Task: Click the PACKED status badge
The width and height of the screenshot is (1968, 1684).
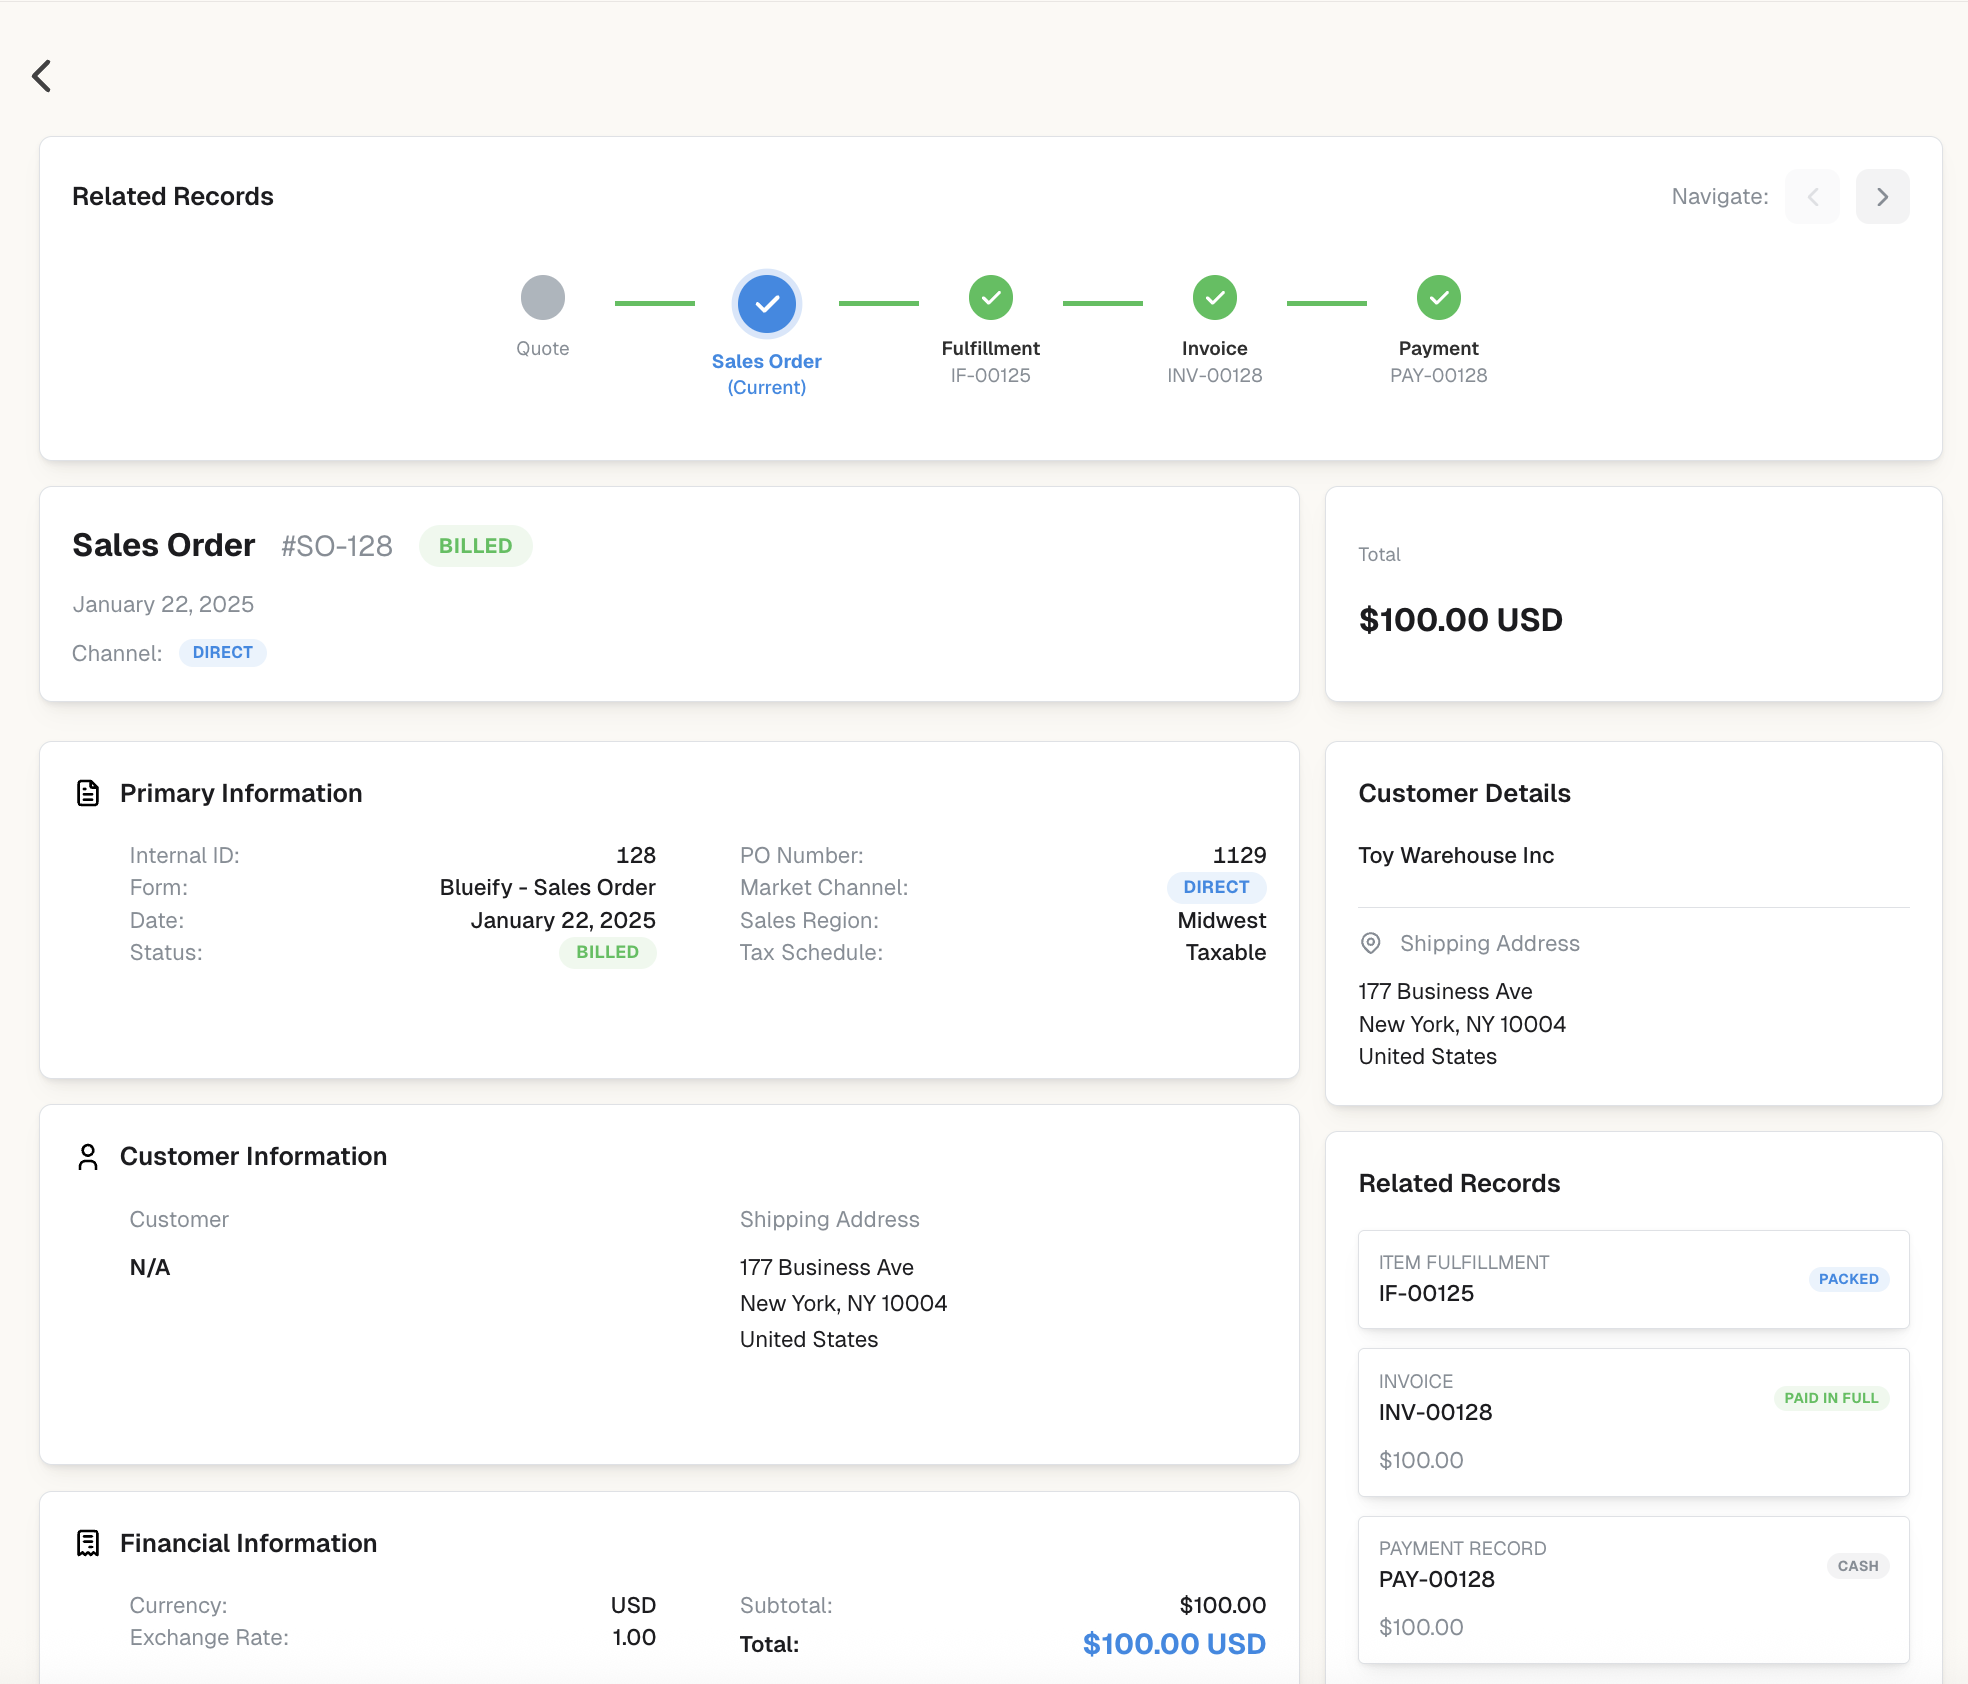Action: coord(1849,1279)
